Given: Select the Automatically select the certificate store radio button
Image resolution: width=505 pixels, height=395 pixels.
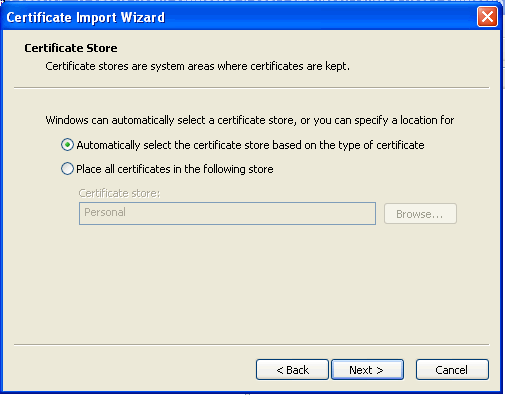Looking at the screenshot, I should (x=67, y=145).
